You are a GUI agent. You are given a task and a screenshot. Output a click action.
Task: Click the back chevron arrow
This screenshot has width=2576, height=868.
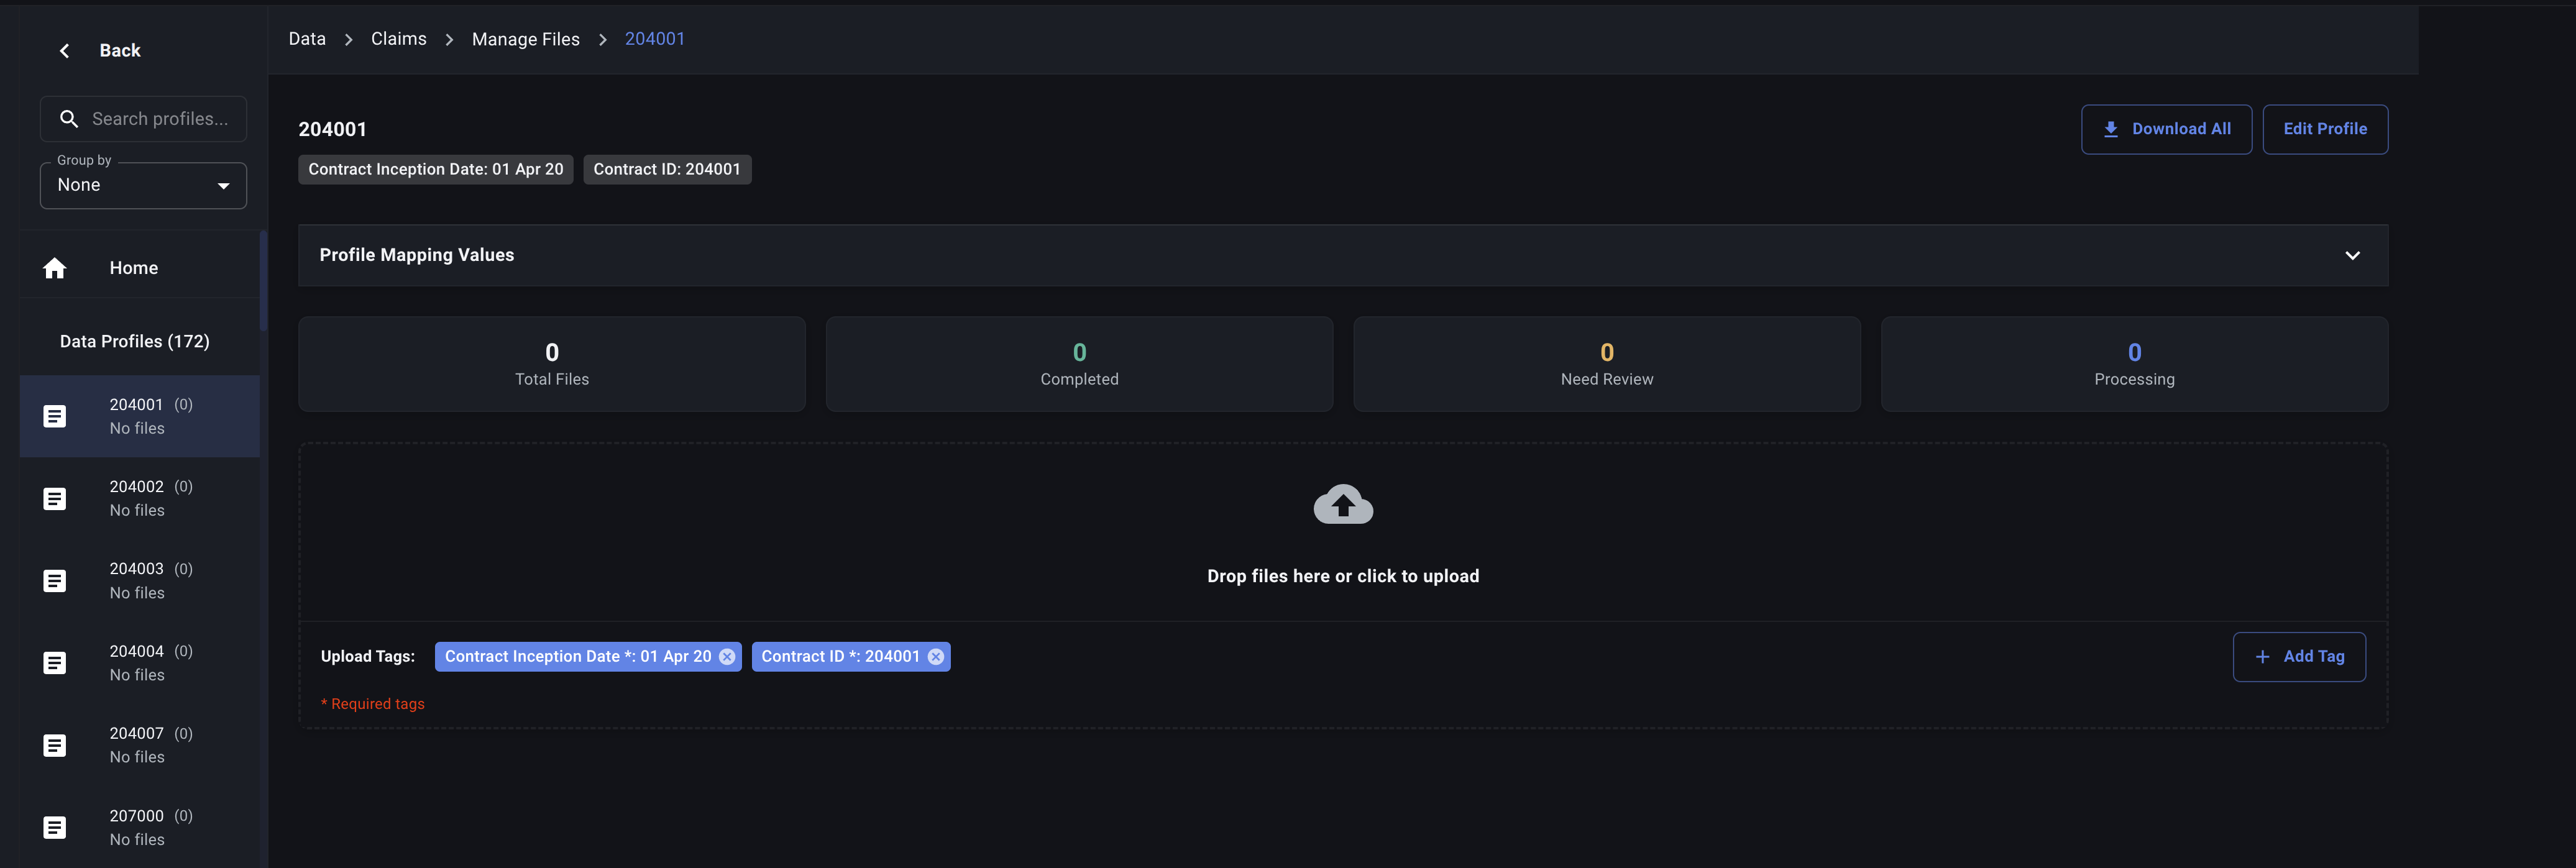click(64, 50)
